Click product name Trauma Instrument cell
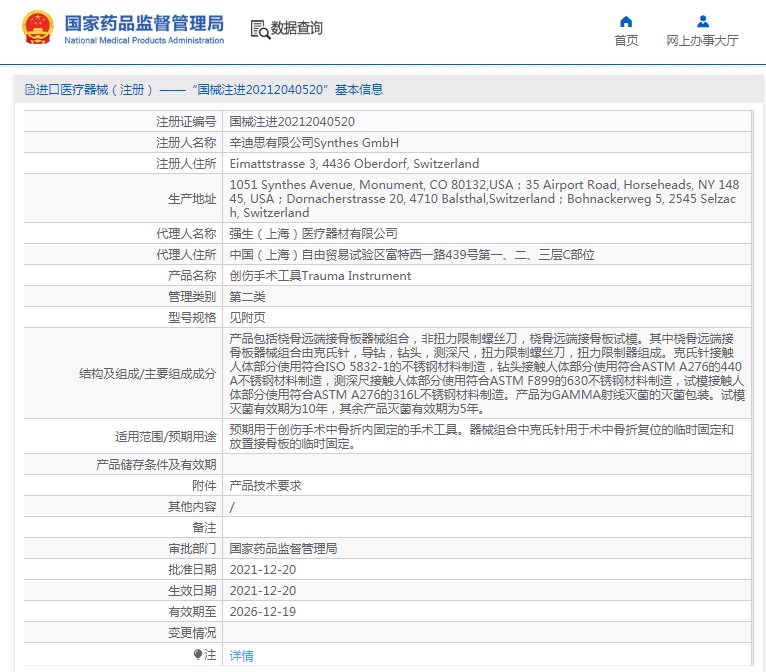The width and height of the screenshot is (766, 672). [320, 275]
